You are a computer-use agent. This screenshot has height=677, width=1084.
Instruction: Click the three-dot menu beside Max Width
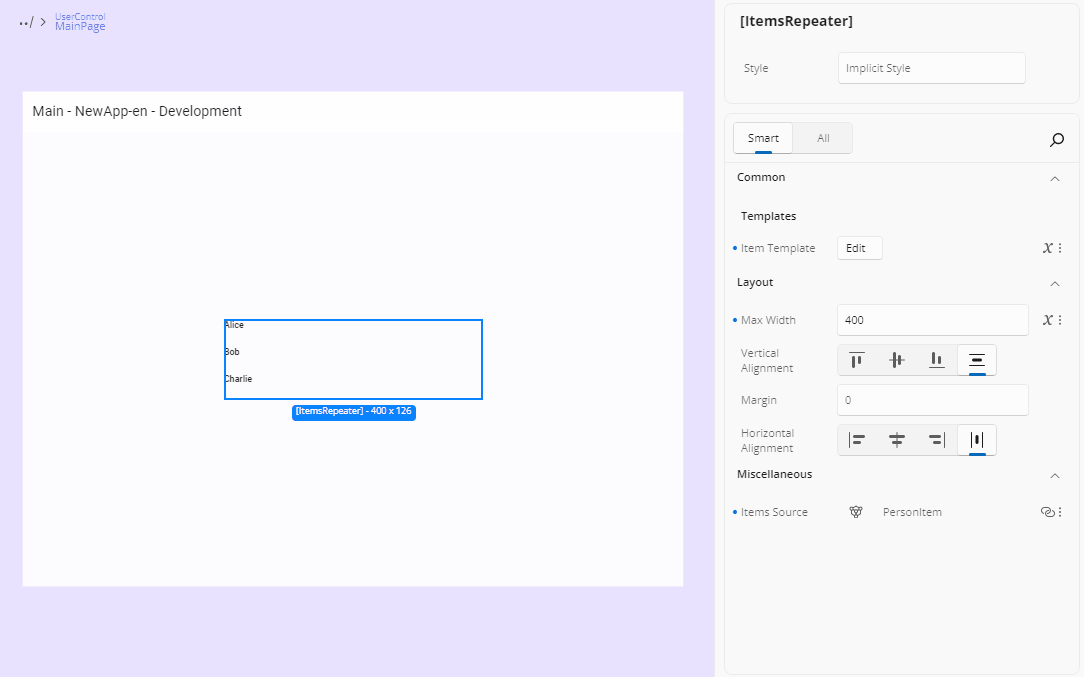click(x=1060, y=319)
